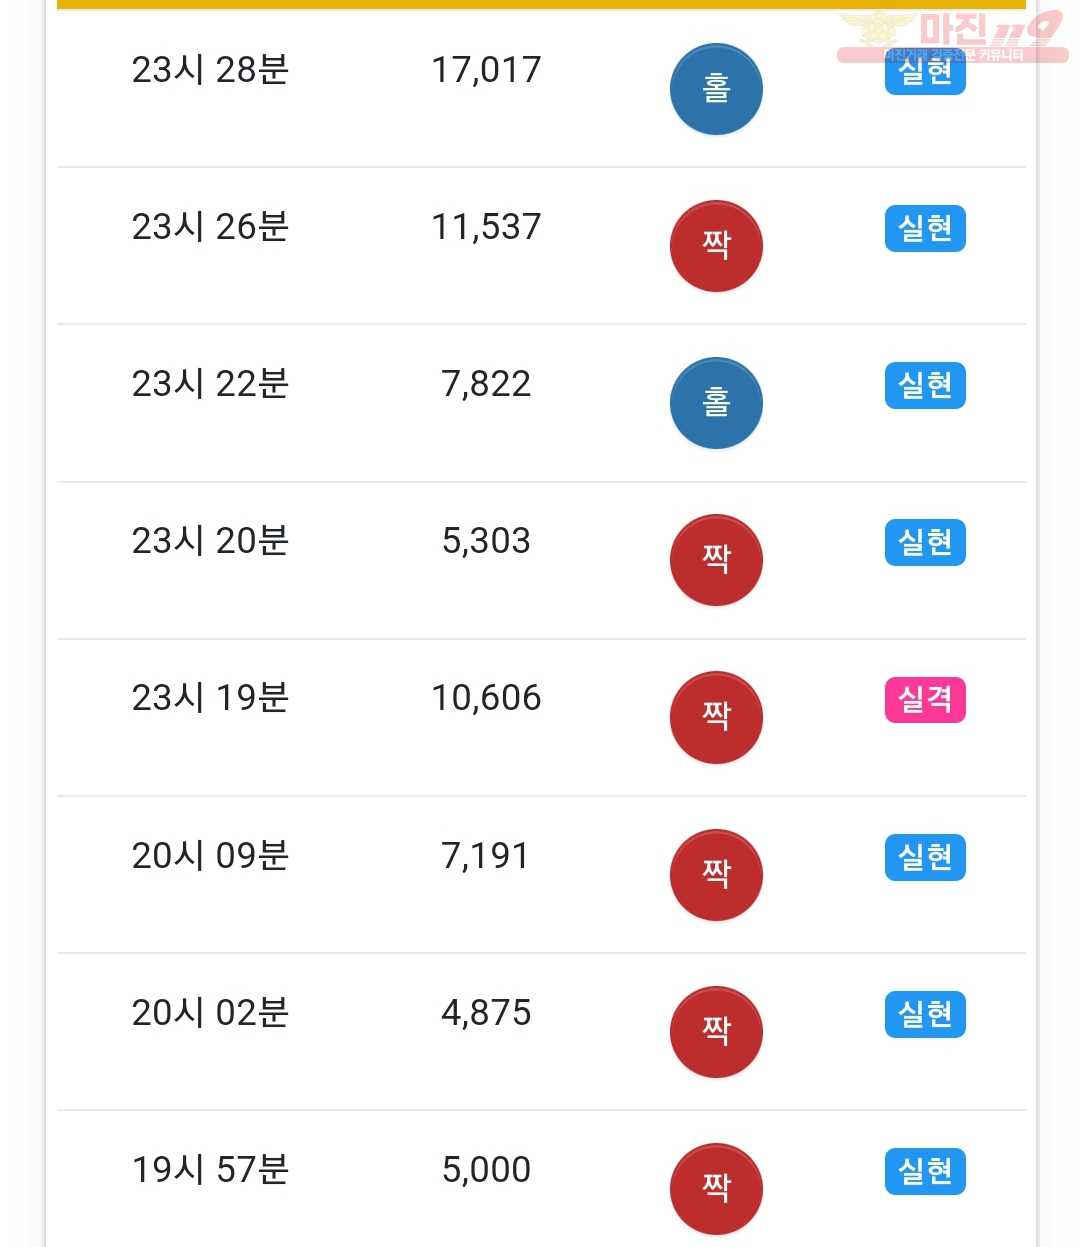Select the 실현 badge in 23시 26분 row
Image resolution: width=1080 pixels, height=1247 pixels.
point(925,228)
